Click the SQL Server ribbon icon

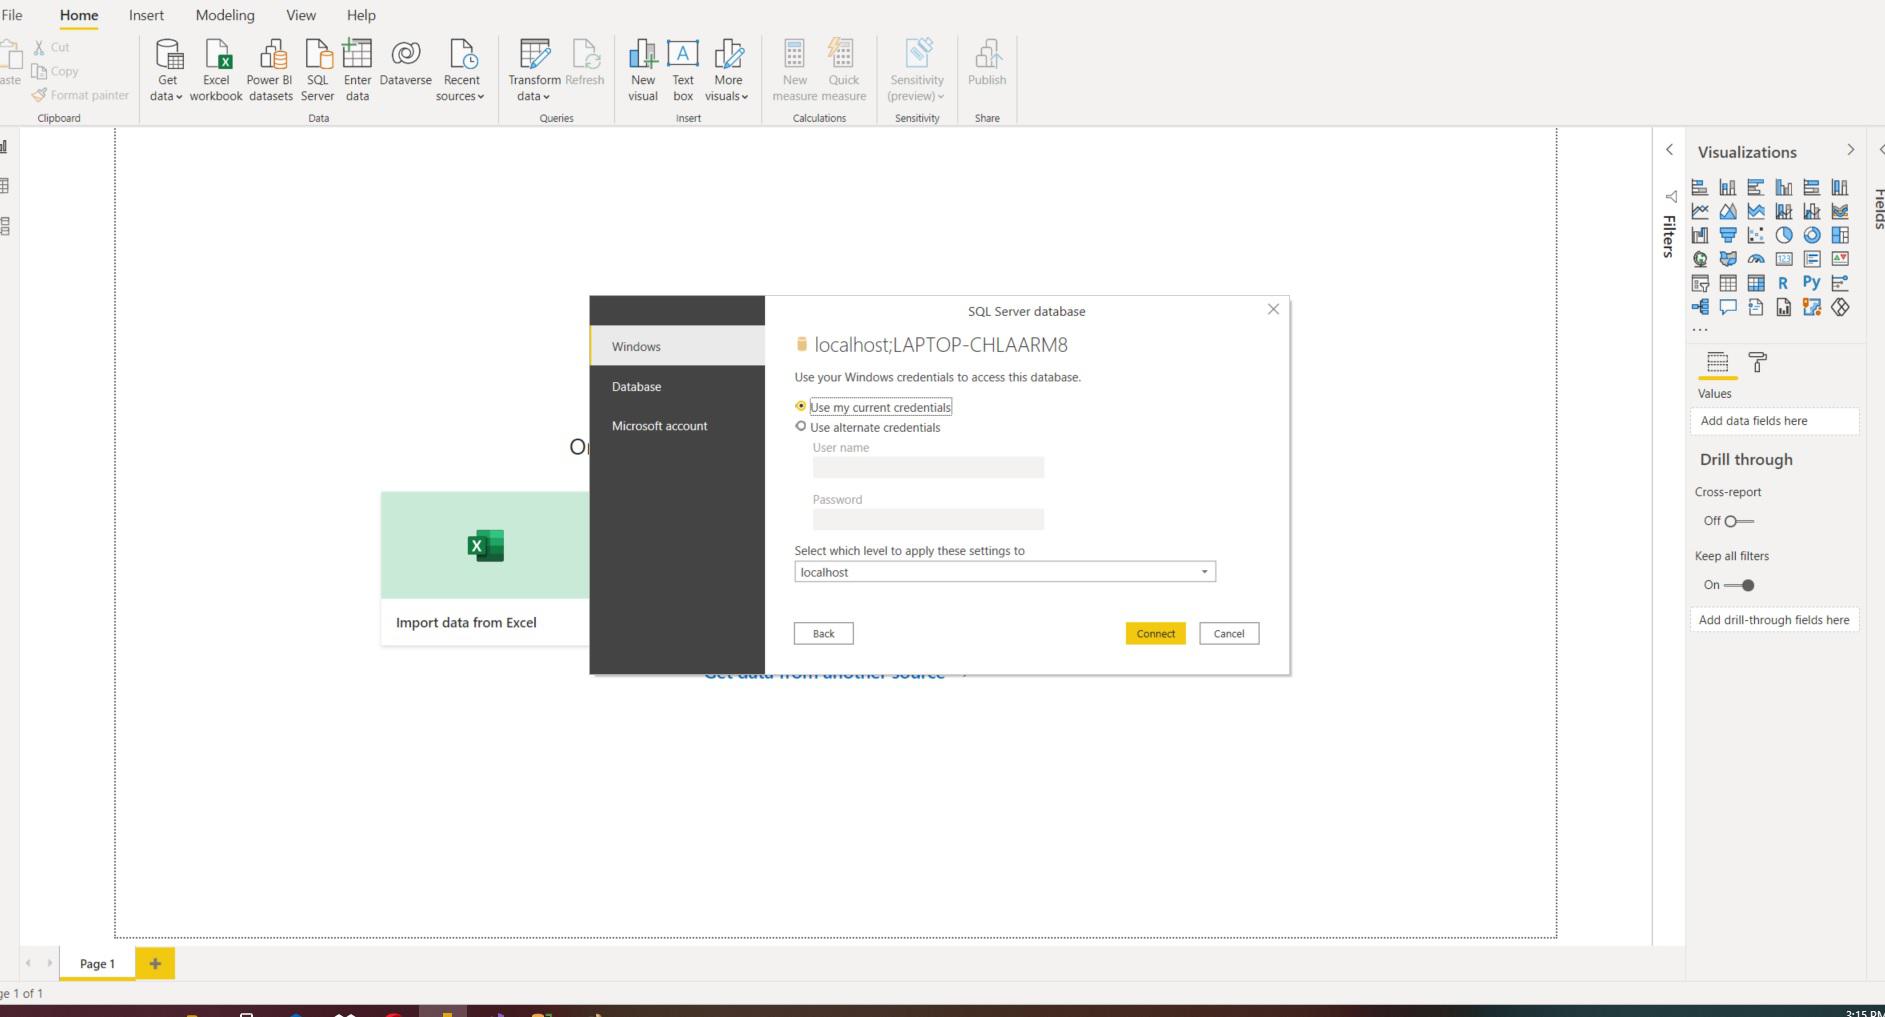point(317,70)
